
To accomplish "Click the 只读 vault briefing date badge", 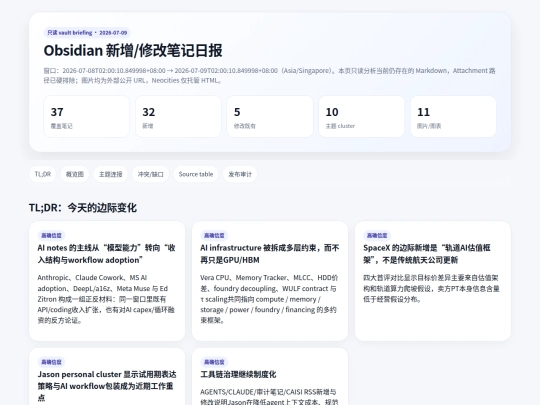I will 87,33.
